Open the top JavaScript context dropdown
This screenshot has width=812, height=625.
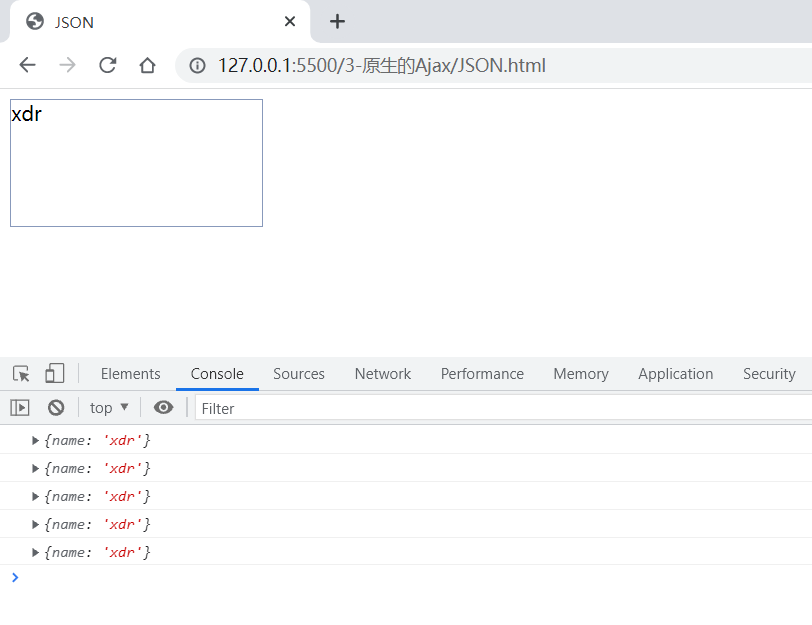[x=109, y=408]
